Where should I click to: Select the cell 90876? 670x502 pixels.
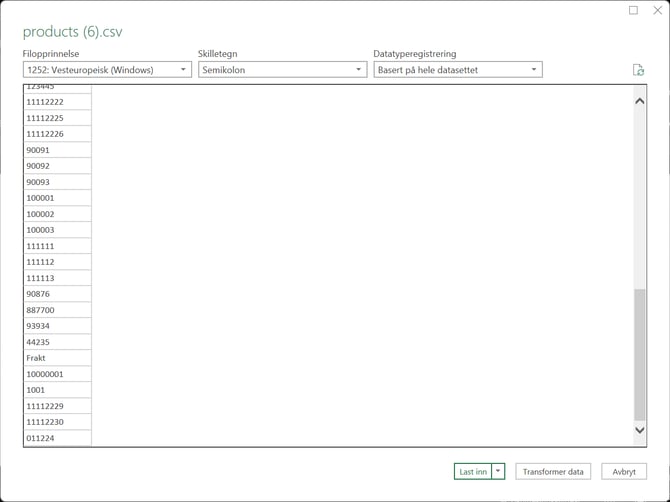point(58,294)
